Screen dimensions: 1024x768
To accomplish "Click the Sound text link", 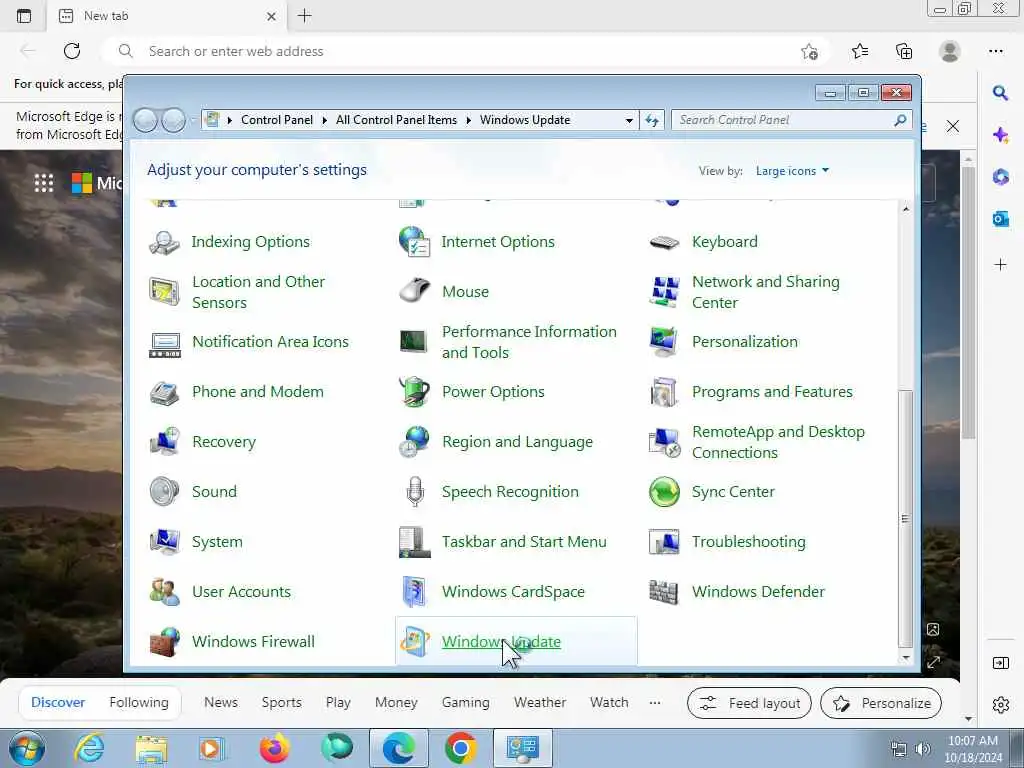I will [214, 492].
